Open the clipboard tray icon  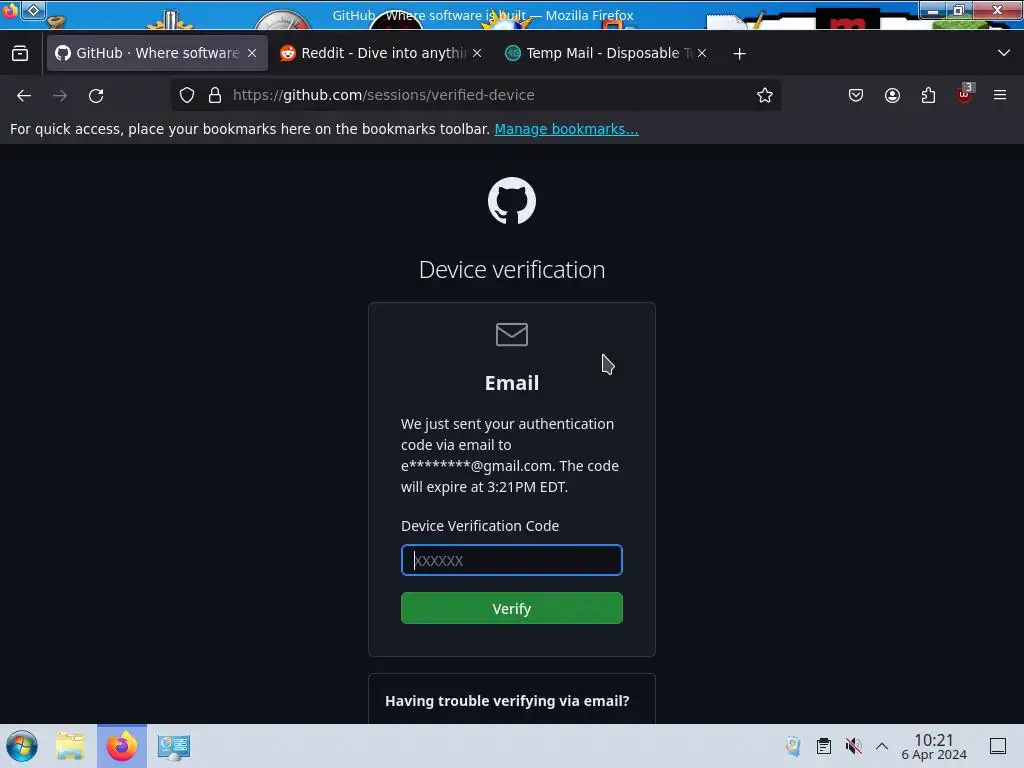click(x=824, y=746)
